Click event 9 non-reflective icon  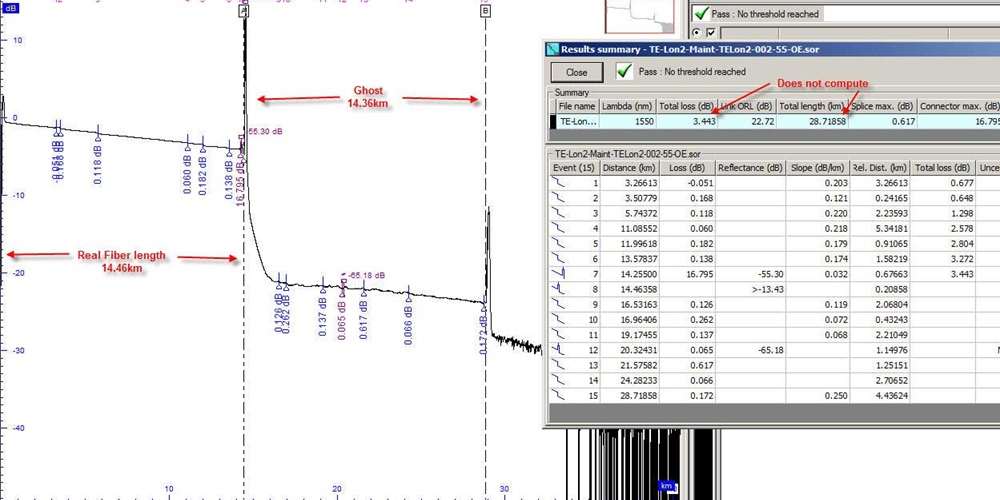tap(558, 304)
